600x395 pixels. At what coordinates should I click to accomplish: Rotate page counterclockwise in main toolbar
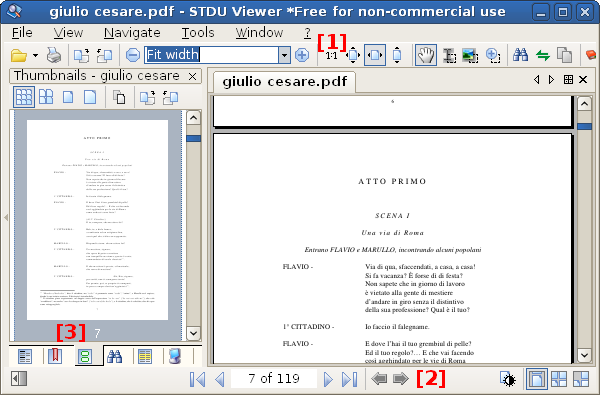point(104,55)
